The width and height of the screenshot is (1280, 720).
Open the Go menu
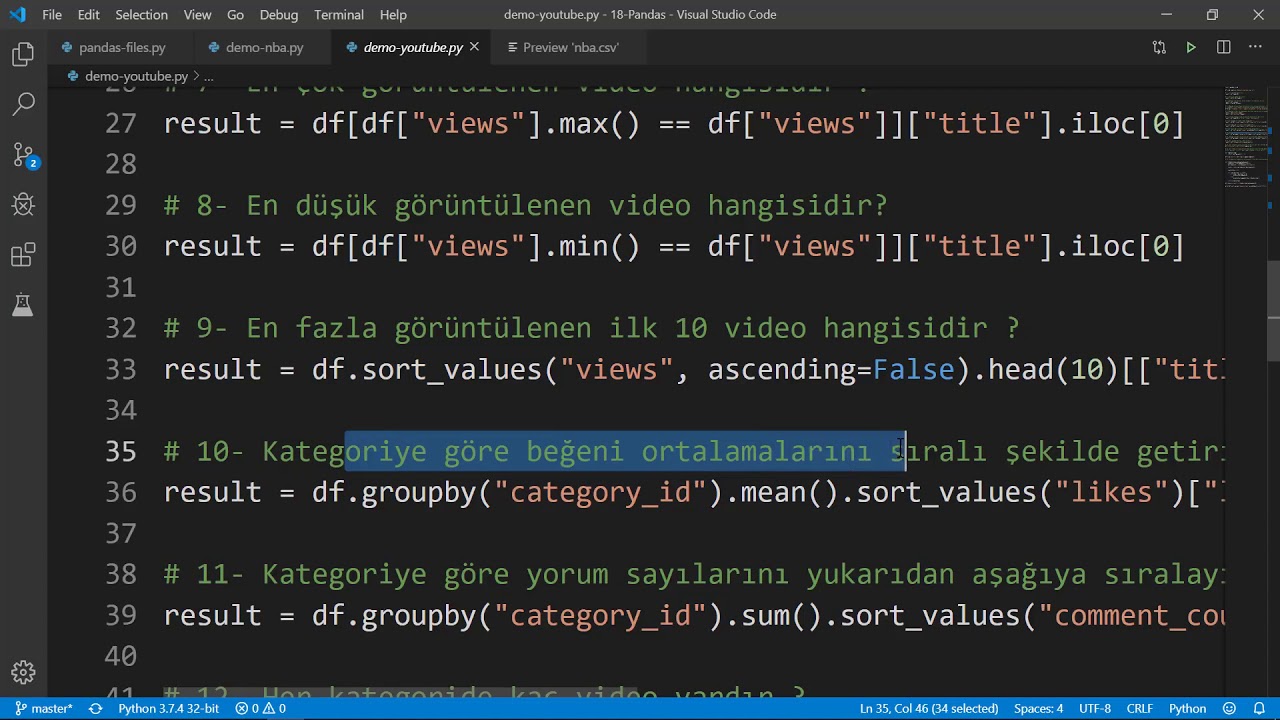pyautogui.click(x=235, y=15)
